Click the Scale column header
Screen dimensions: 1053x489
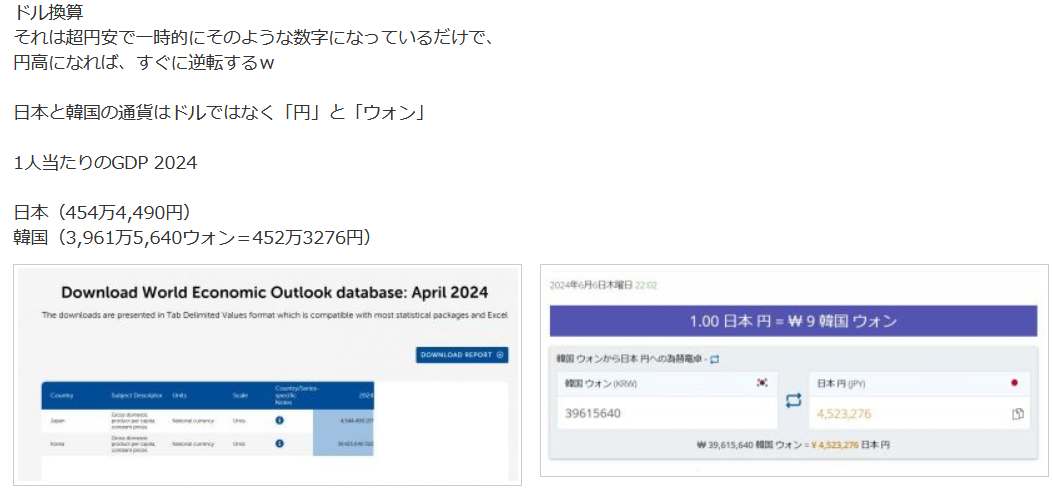(x=240, y=395)
